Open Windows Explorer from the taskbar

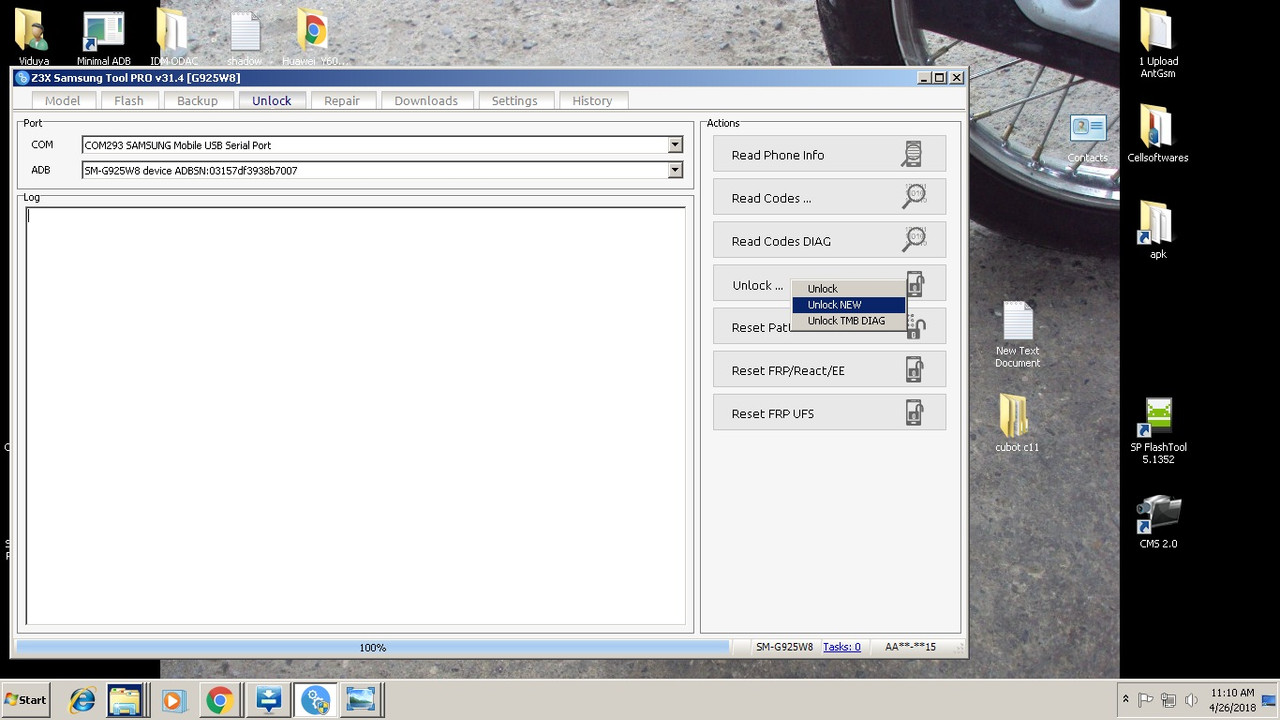coord(126,700)
